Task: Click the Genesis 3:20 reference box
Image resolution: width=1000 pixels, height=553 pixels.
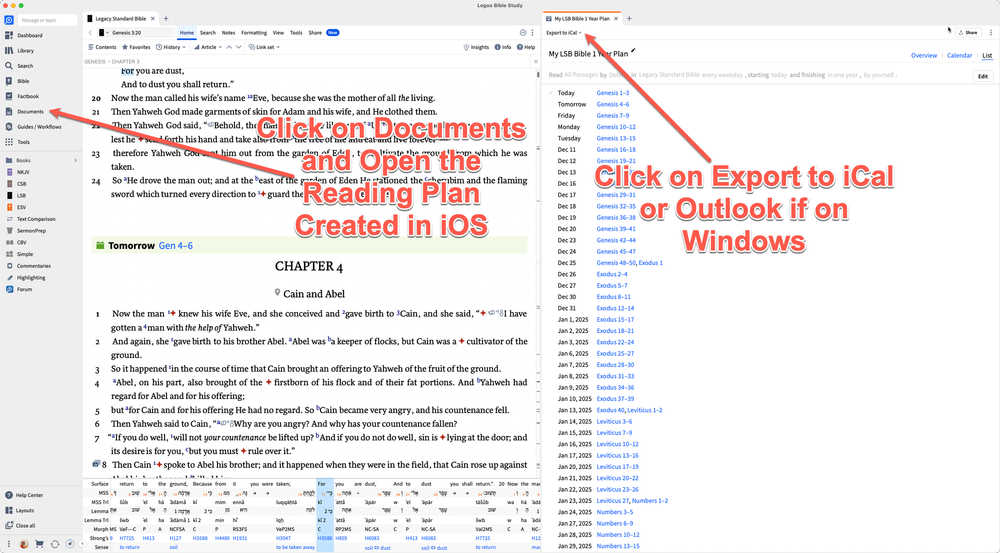Action: pyautogui.click(x=140, y=33)
